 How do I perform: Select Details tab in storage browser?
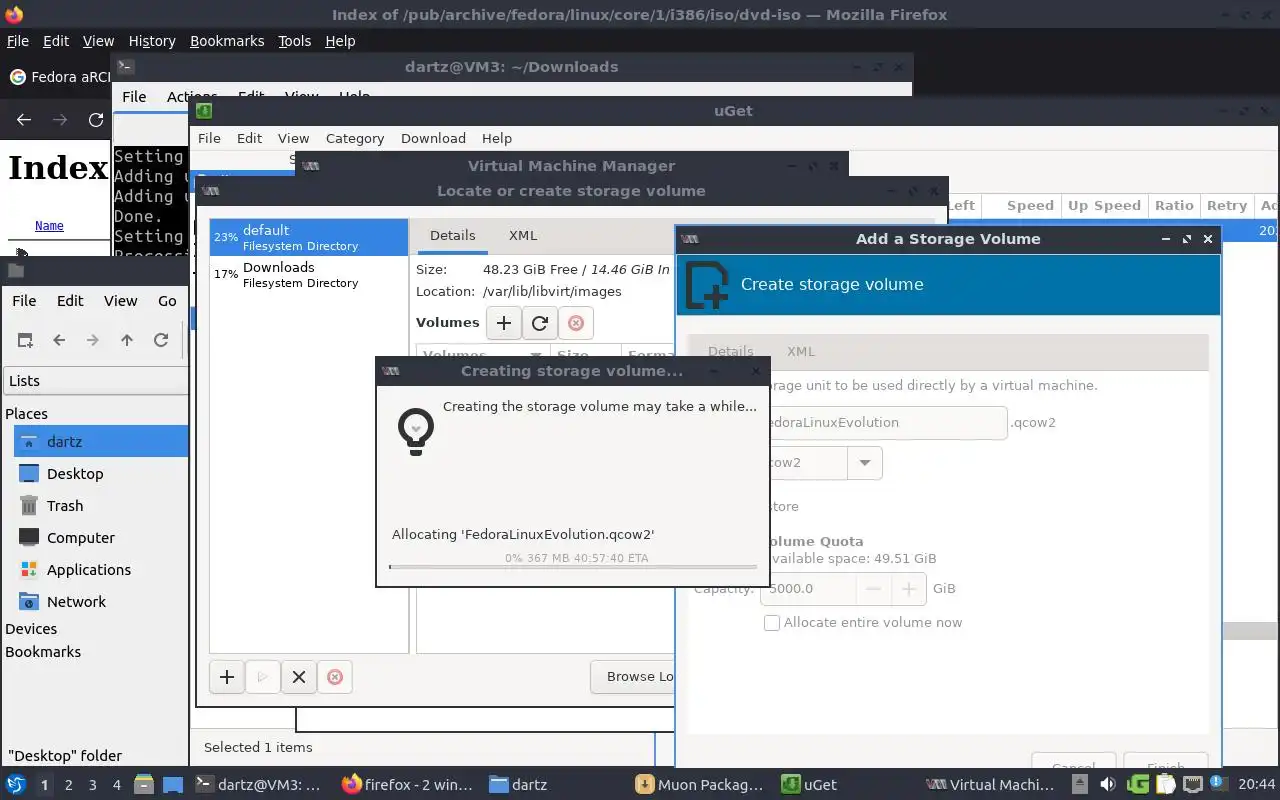pos(453,235)
